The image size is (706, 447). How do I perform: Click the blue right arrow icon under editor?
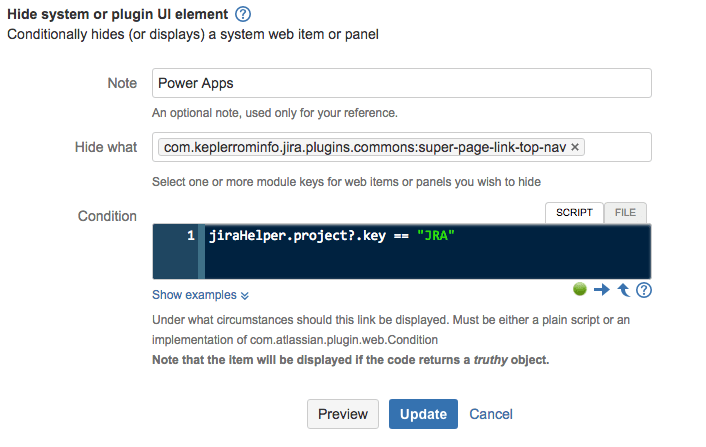[601, 290]
